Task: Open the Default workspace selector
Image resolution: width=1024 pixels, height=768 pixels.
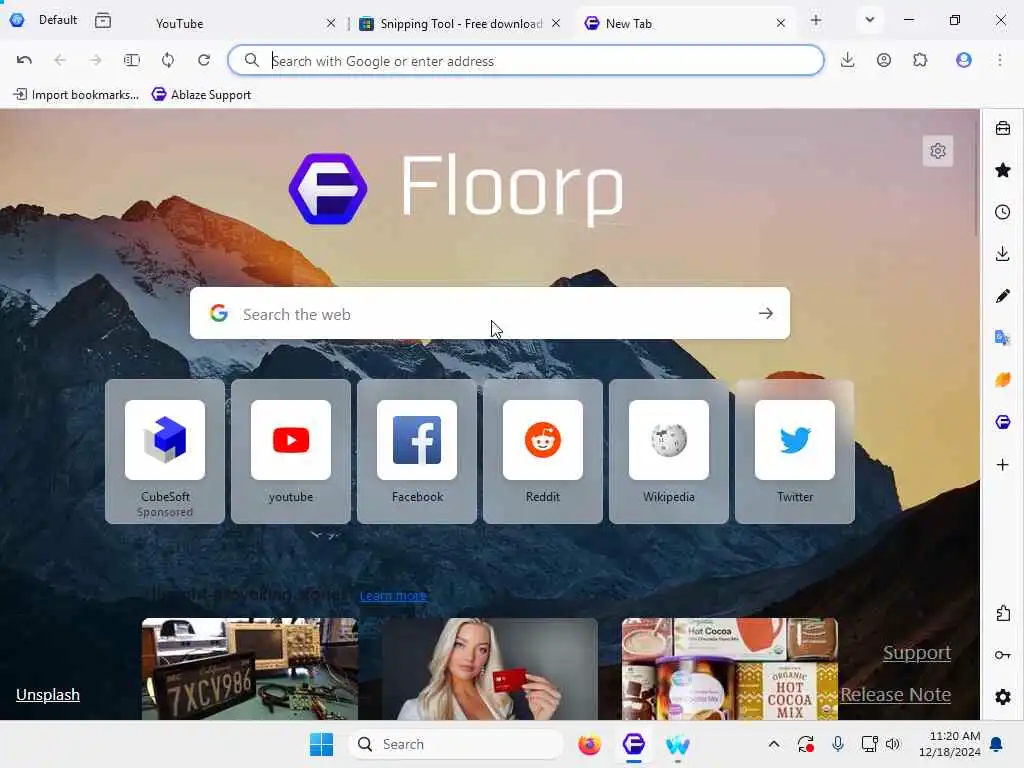Action: click(x=44, y=20)
